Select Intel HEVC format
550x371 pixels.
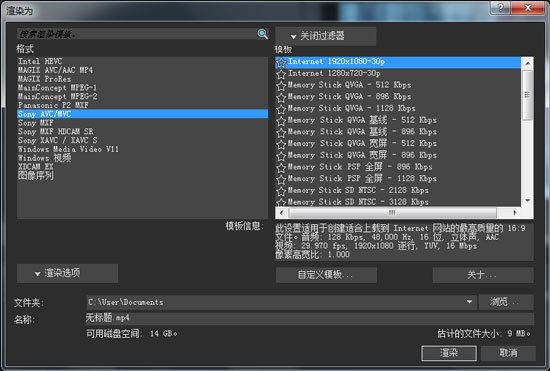(x=142, y=61)
